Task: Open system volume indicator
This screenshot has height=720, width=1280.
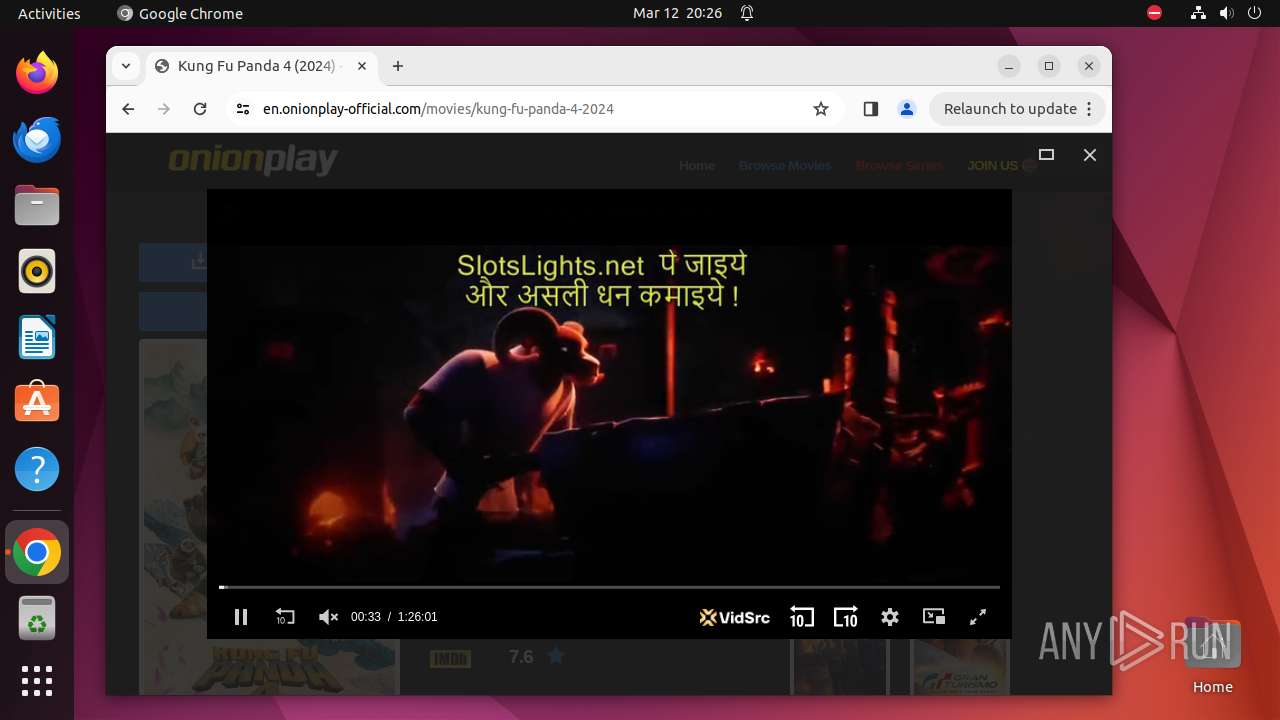Action: [1226, 13]
